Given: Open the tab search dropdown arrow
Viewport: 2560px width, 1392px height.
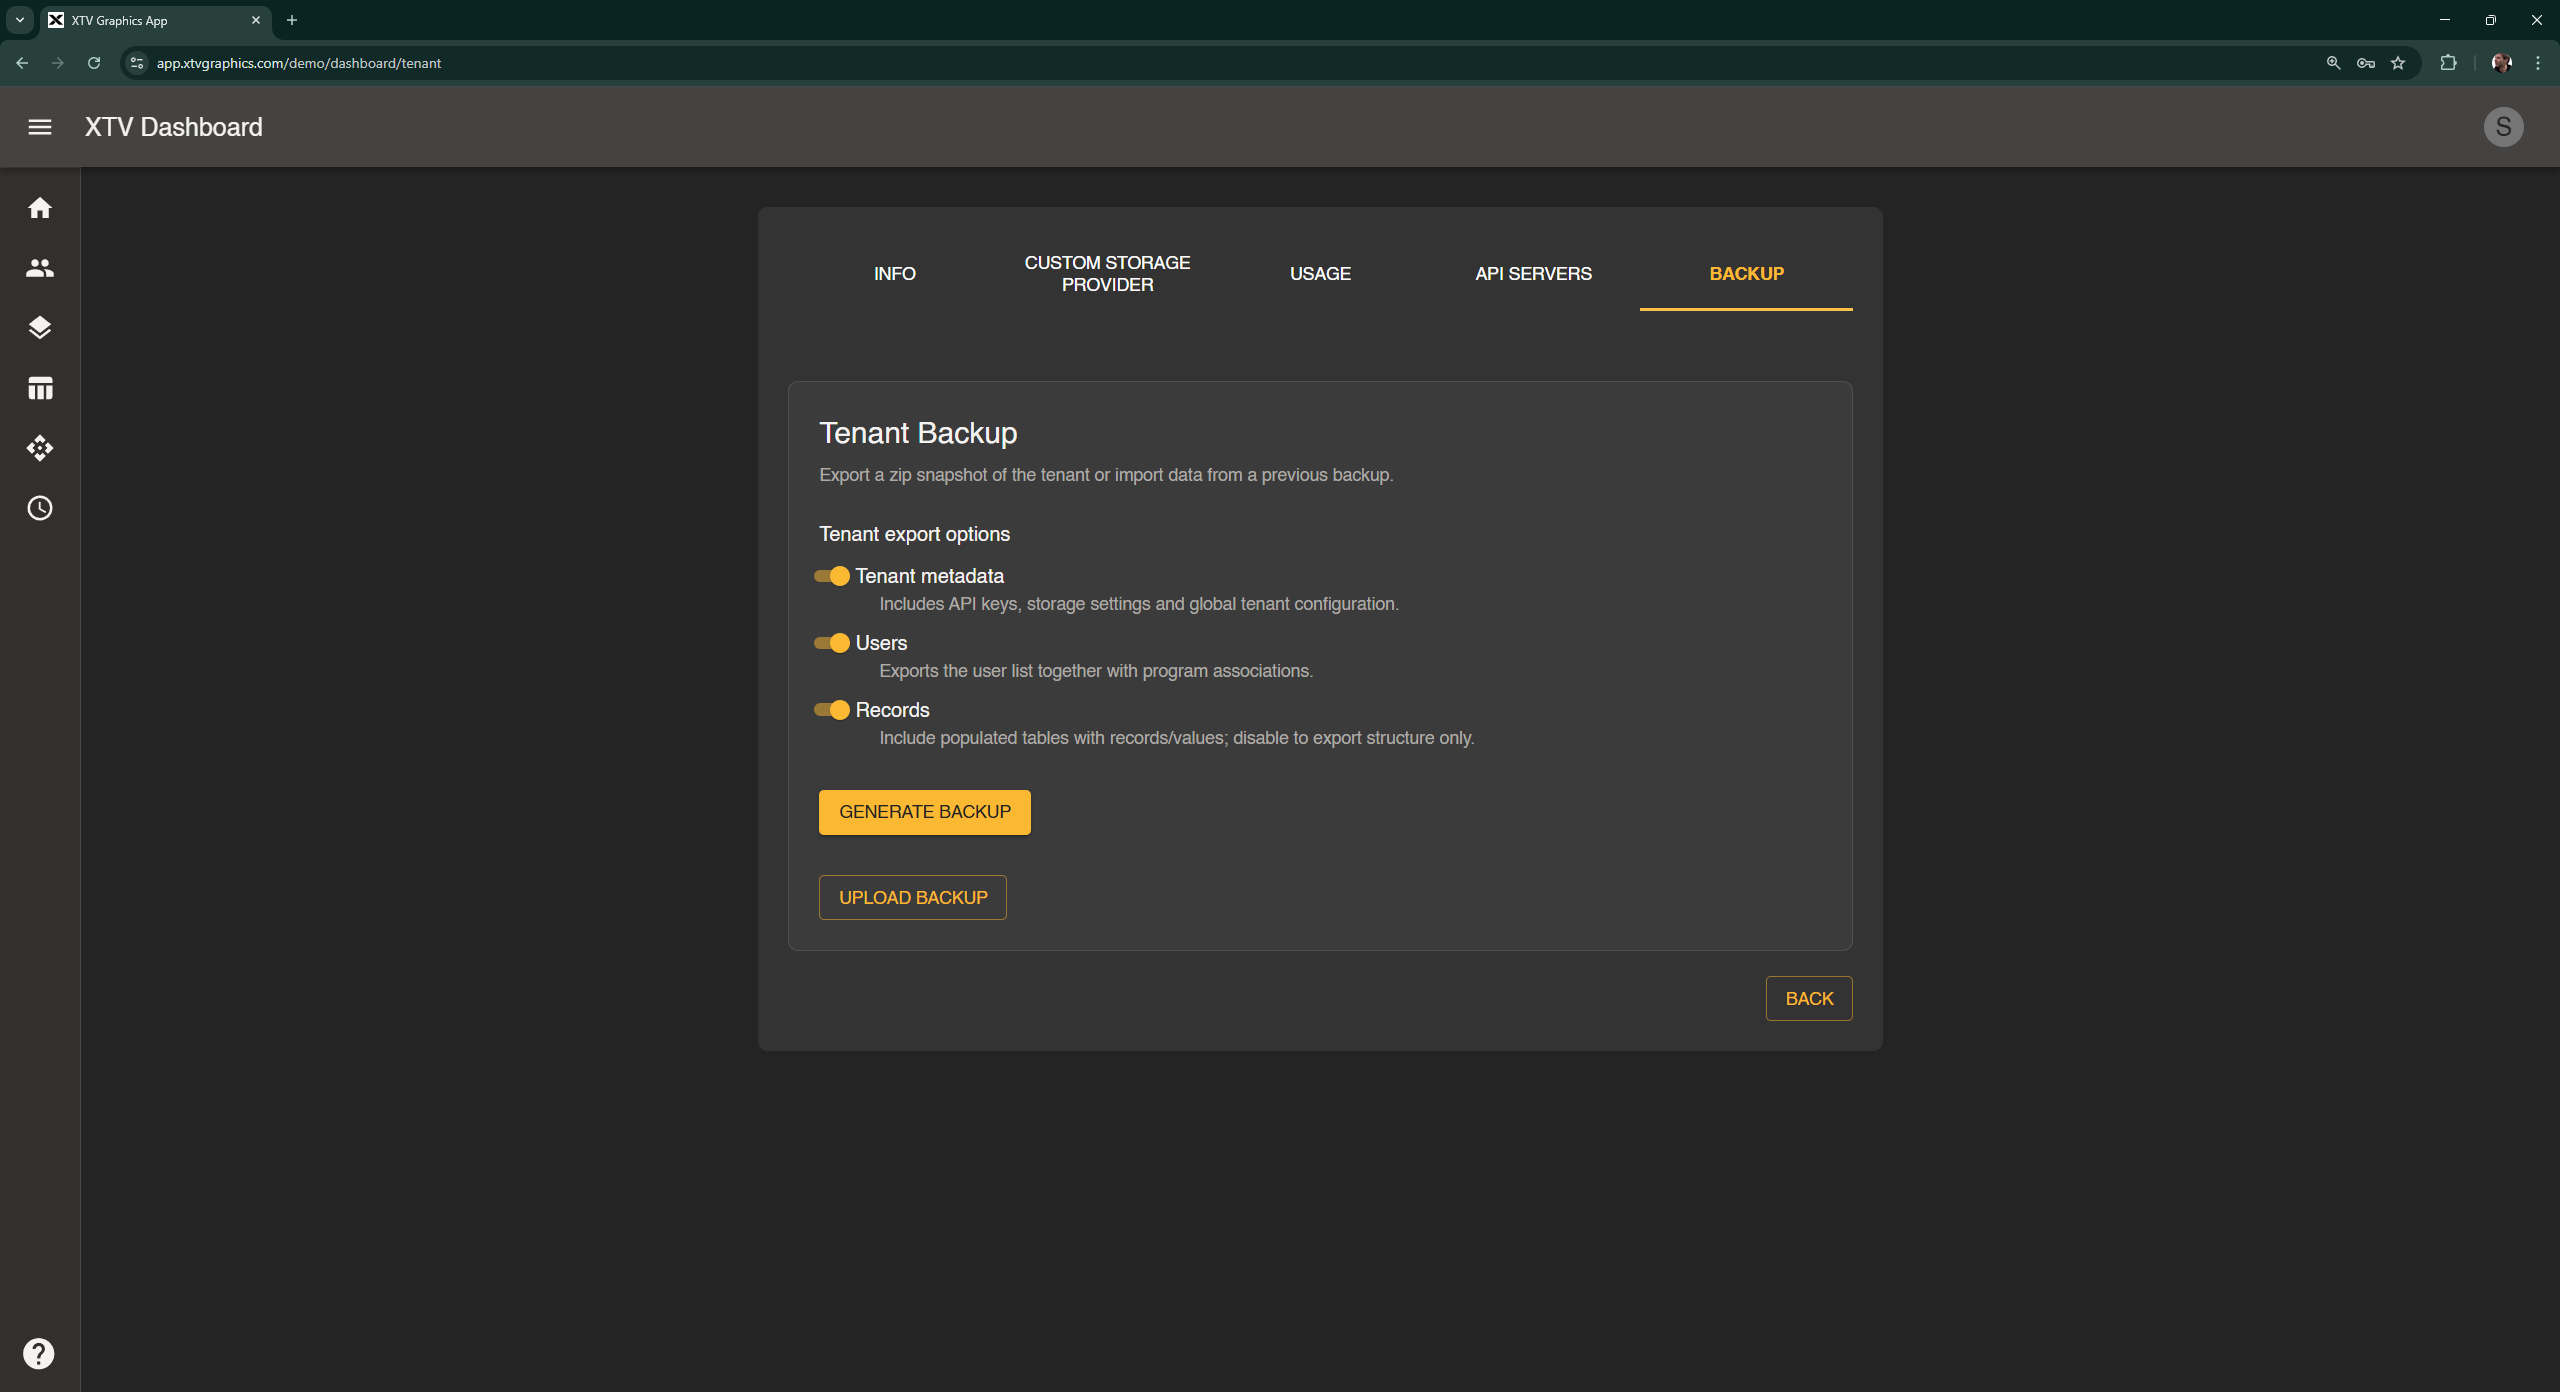Looking at the screenshot, I should [x=20, y=20].
